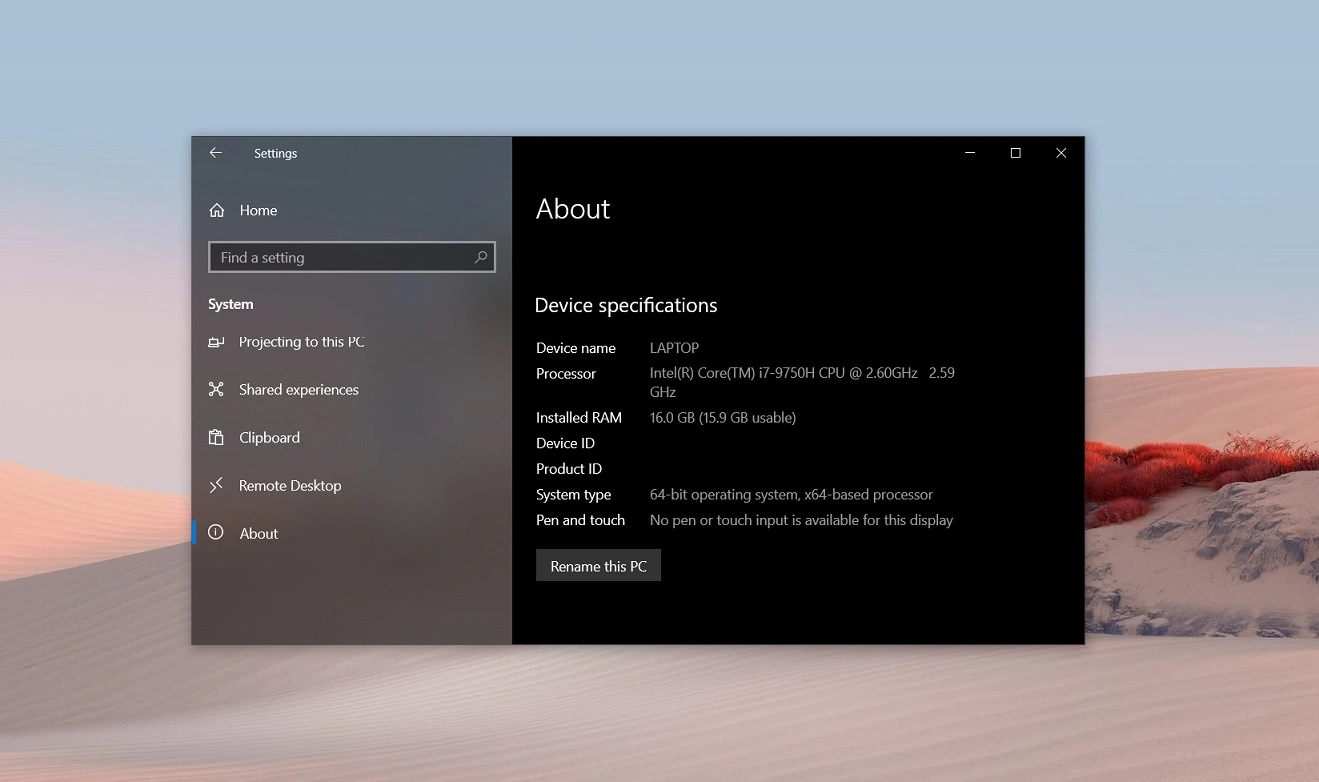The height and width of the screenshot is (782, 1319).
Task: Select the Shared experiences text label
Action: [298, 390]
